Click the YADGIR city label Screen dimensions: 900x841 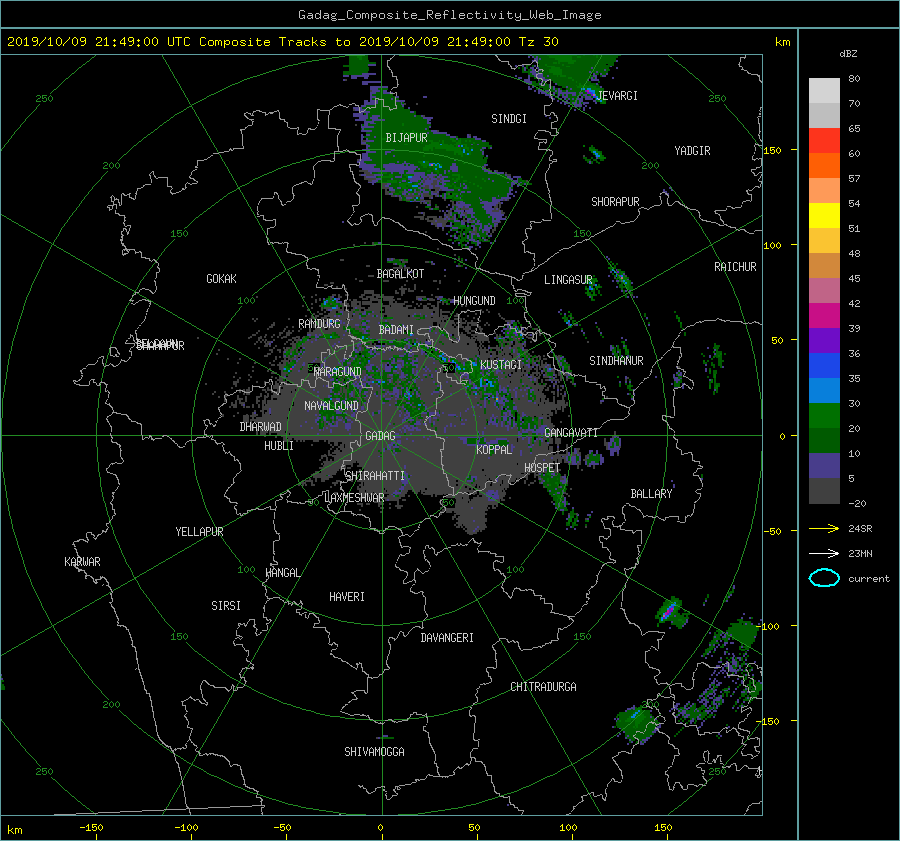click(692, 151)
